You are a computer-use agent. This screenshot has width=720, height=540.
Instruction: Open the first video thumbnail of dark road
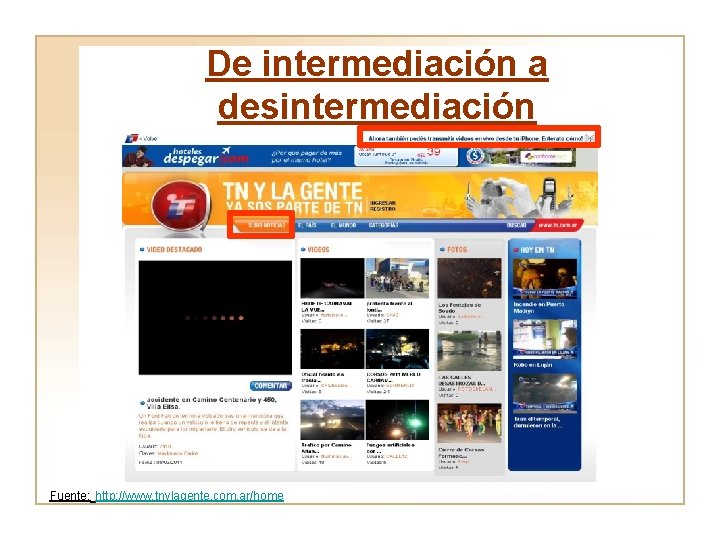coord(332,278)
